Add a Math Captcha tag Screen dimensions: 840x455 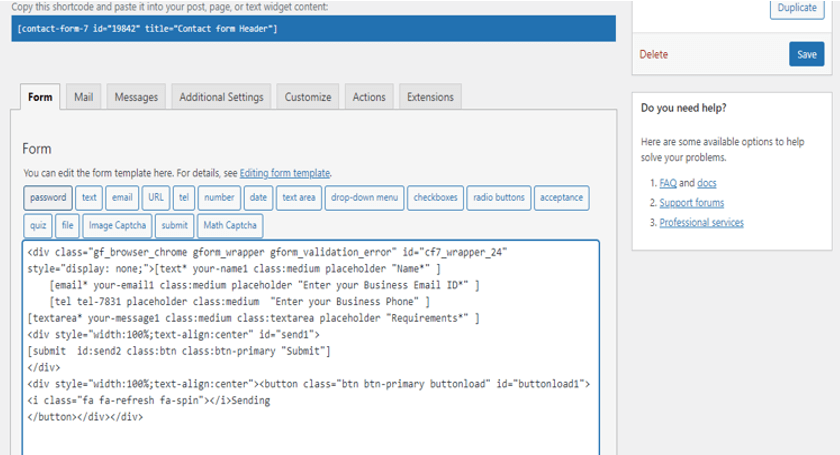pyautogui.click(x=229, y=225)
